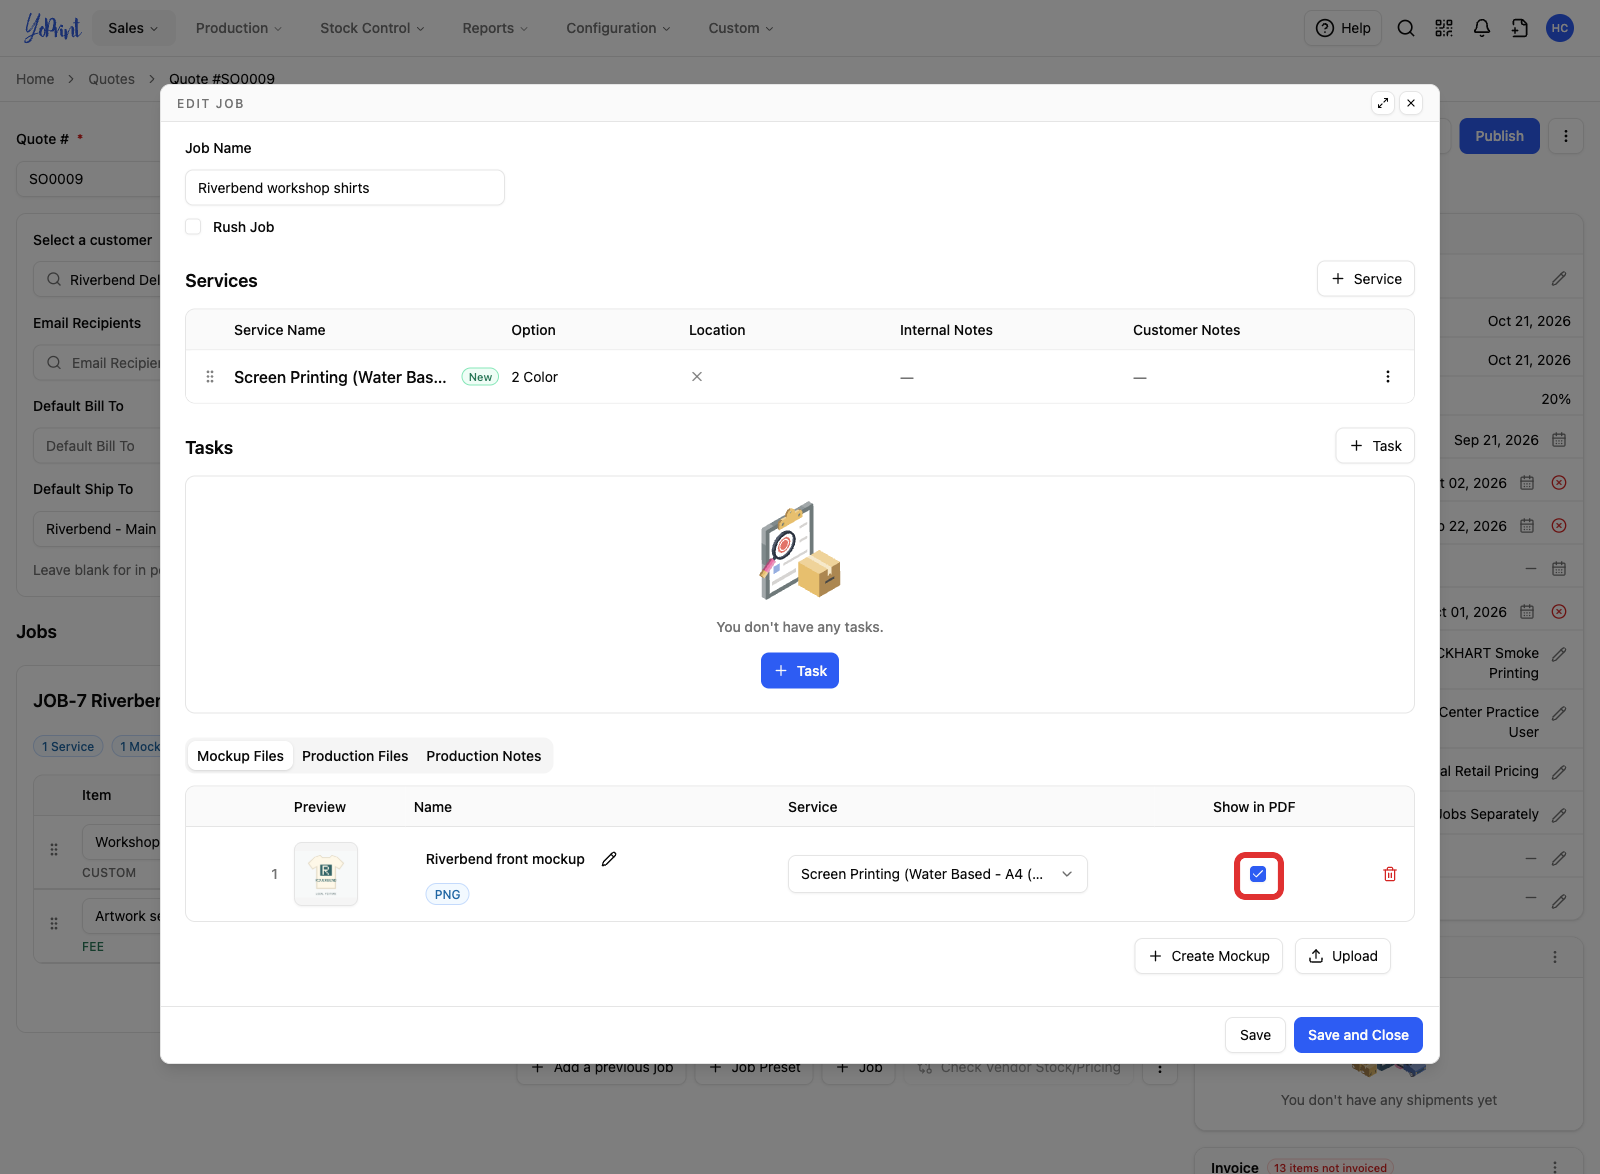Click the Create Mockup button

pos(1209,956)
